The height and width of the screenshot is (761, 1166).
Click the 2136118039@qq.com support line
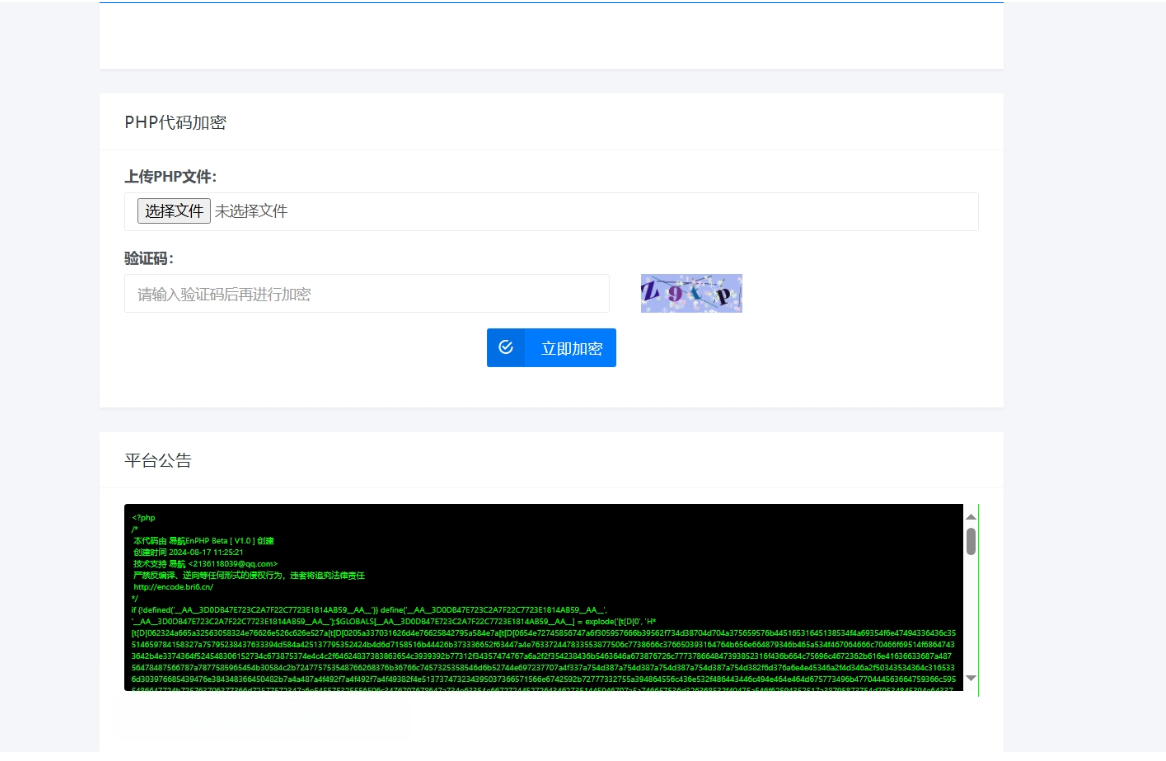(x=205, y=564)
